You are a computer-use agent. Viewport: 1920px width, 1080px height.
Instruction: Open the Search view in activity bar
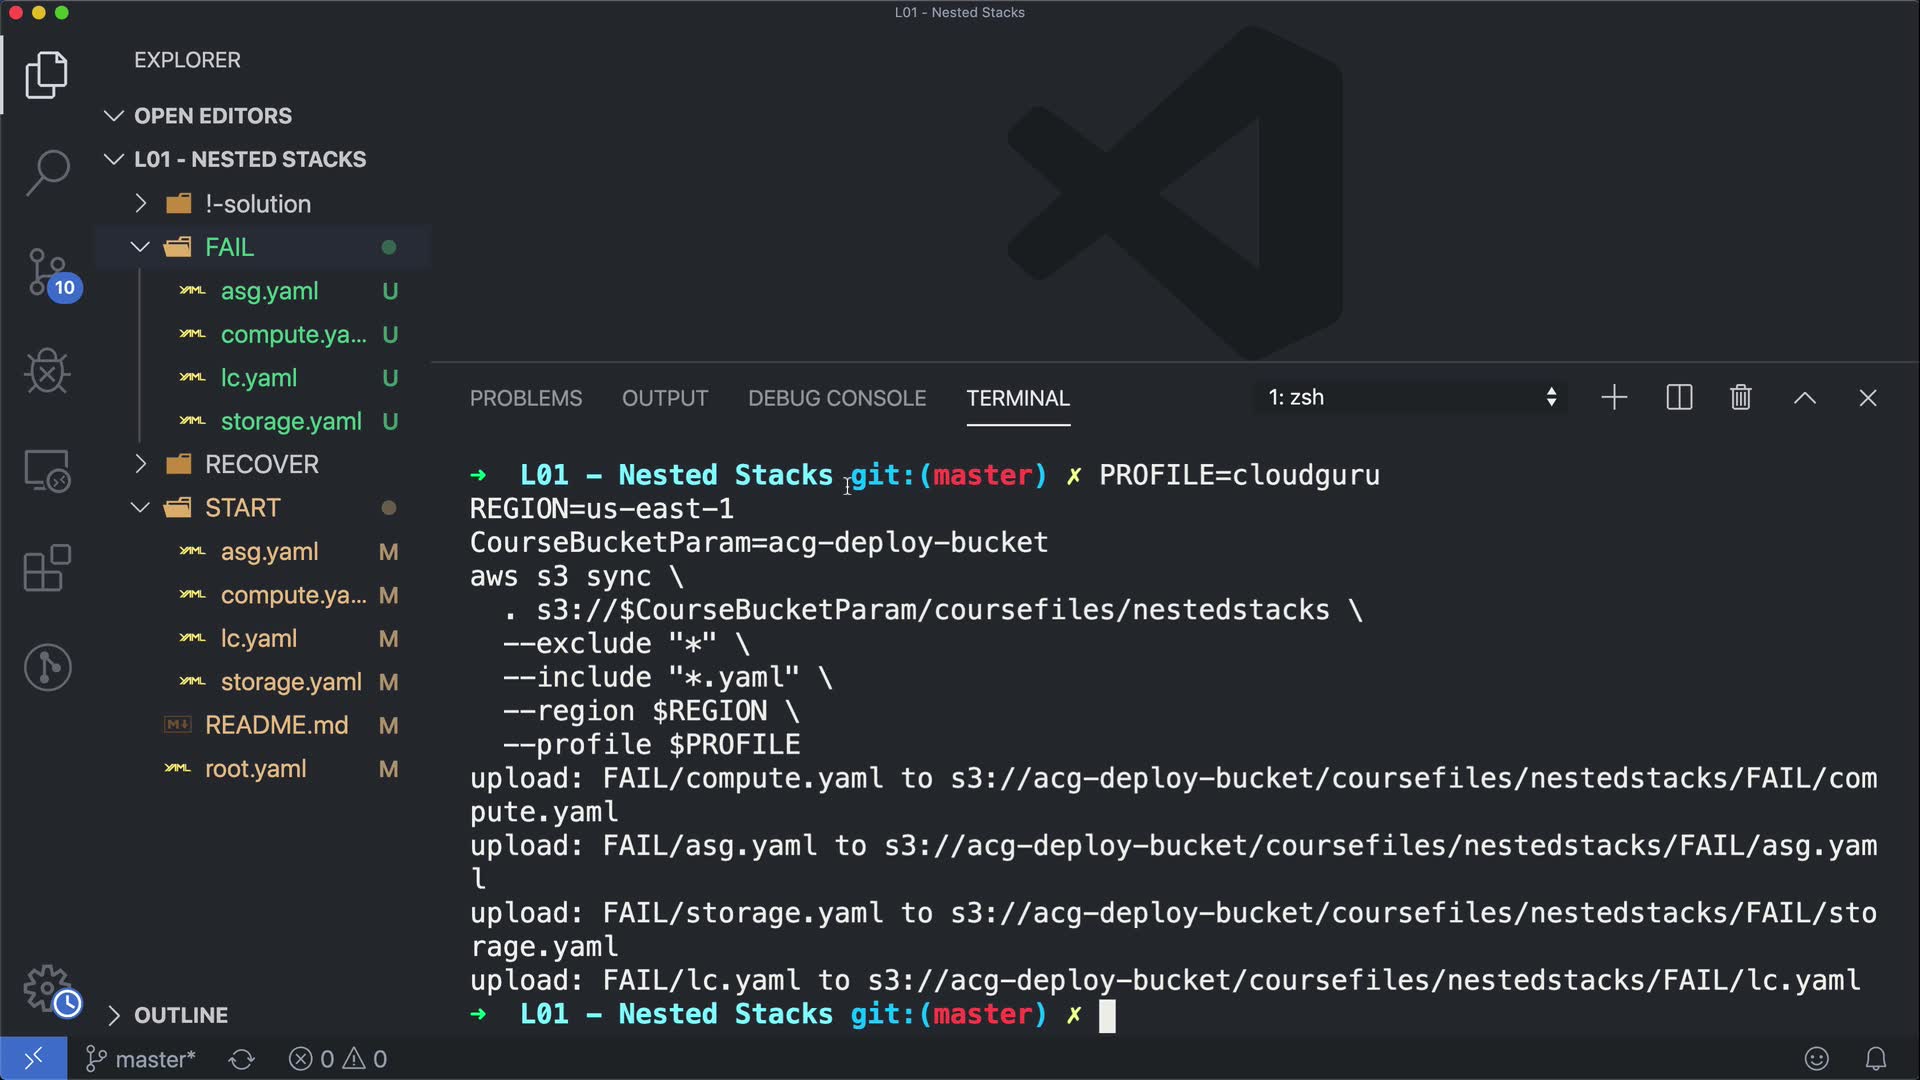tap(47, 172)
